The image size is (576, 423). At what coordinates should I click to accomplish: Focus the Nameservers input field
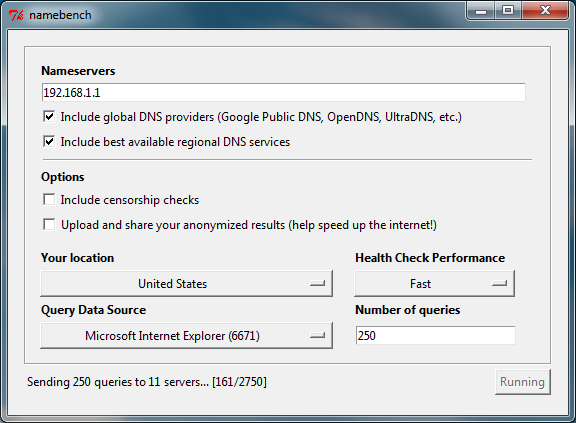click(284, 93)
